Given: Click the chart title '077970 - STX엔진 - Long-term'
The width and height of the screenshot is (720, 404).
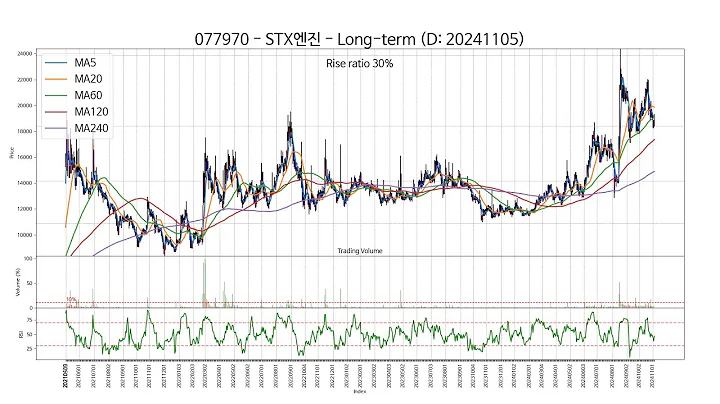Looking at the screenshot, I should [x=305, y=39].
